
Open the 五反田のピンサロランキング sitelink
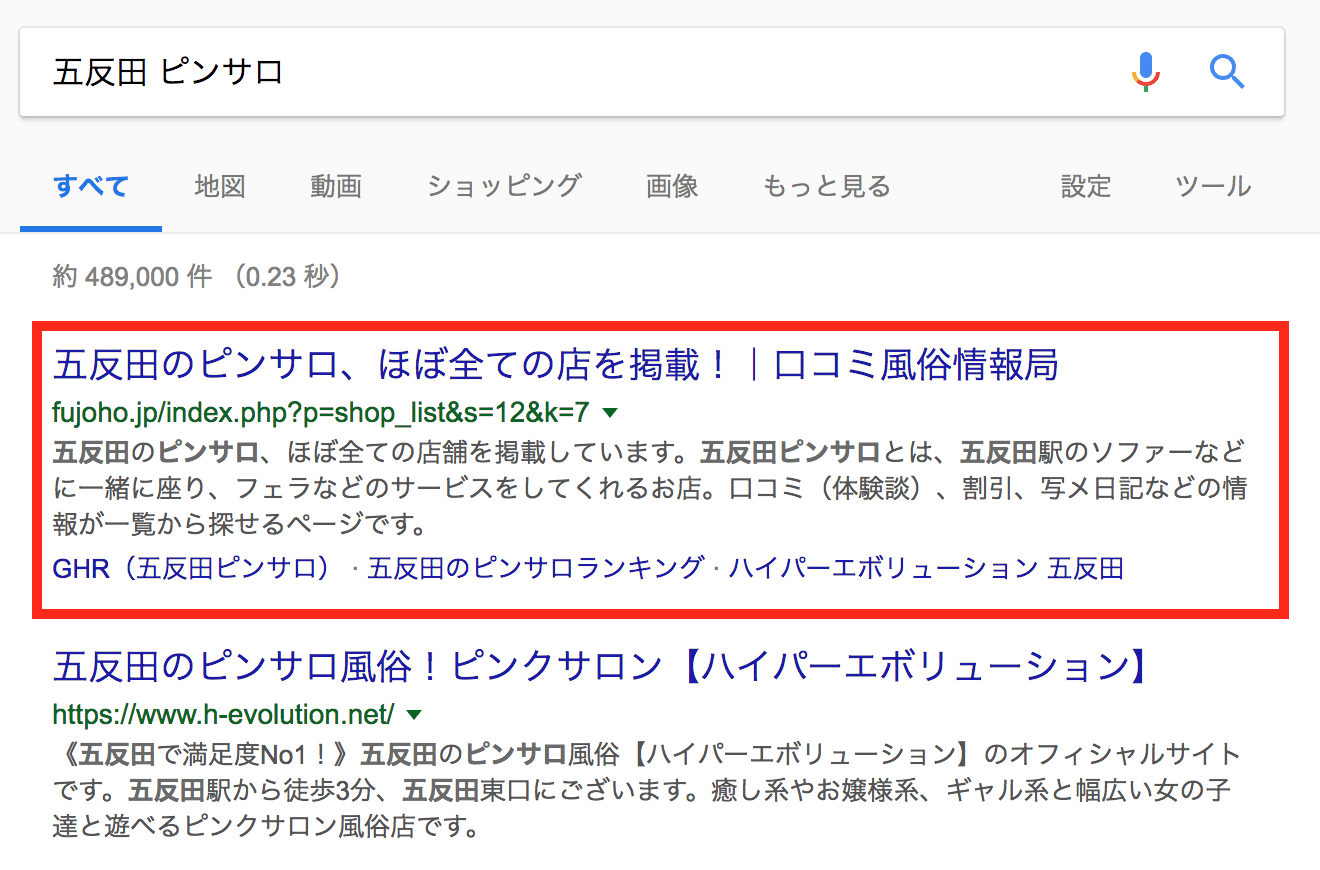coord(535,569)
